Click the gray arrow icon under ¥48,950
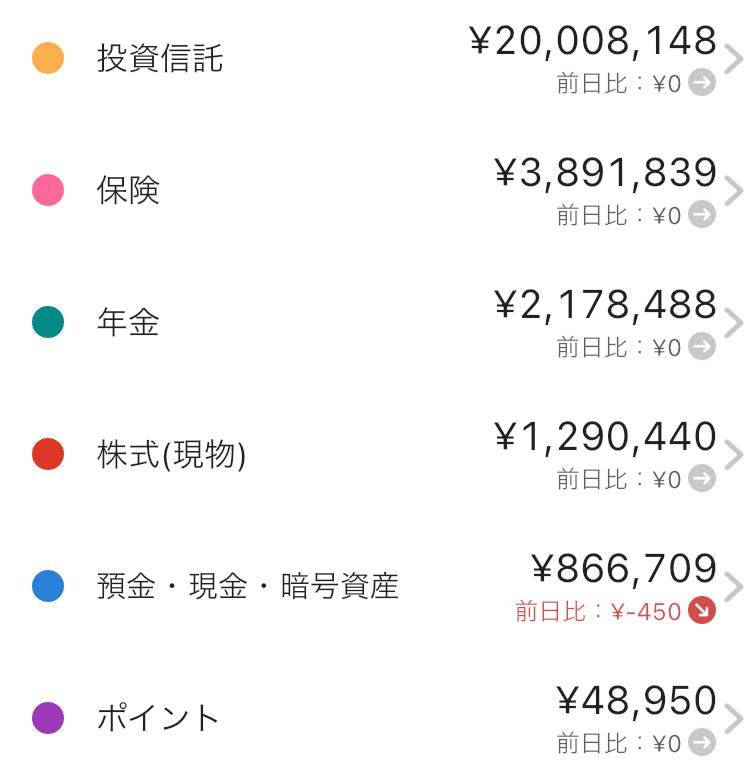This screenshot has height=784, width=750. click(x=702, y=743)
